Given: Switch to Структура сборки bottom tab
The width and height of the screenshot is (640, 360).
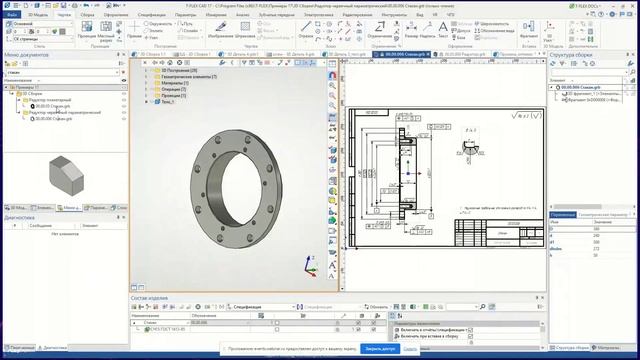Looking at the screenshot, I should click(569, 348).
